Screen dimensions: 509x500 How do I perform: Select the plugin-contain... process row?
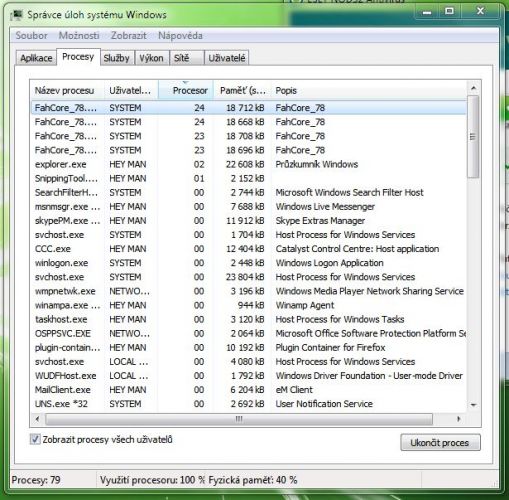tap(249, 348)
